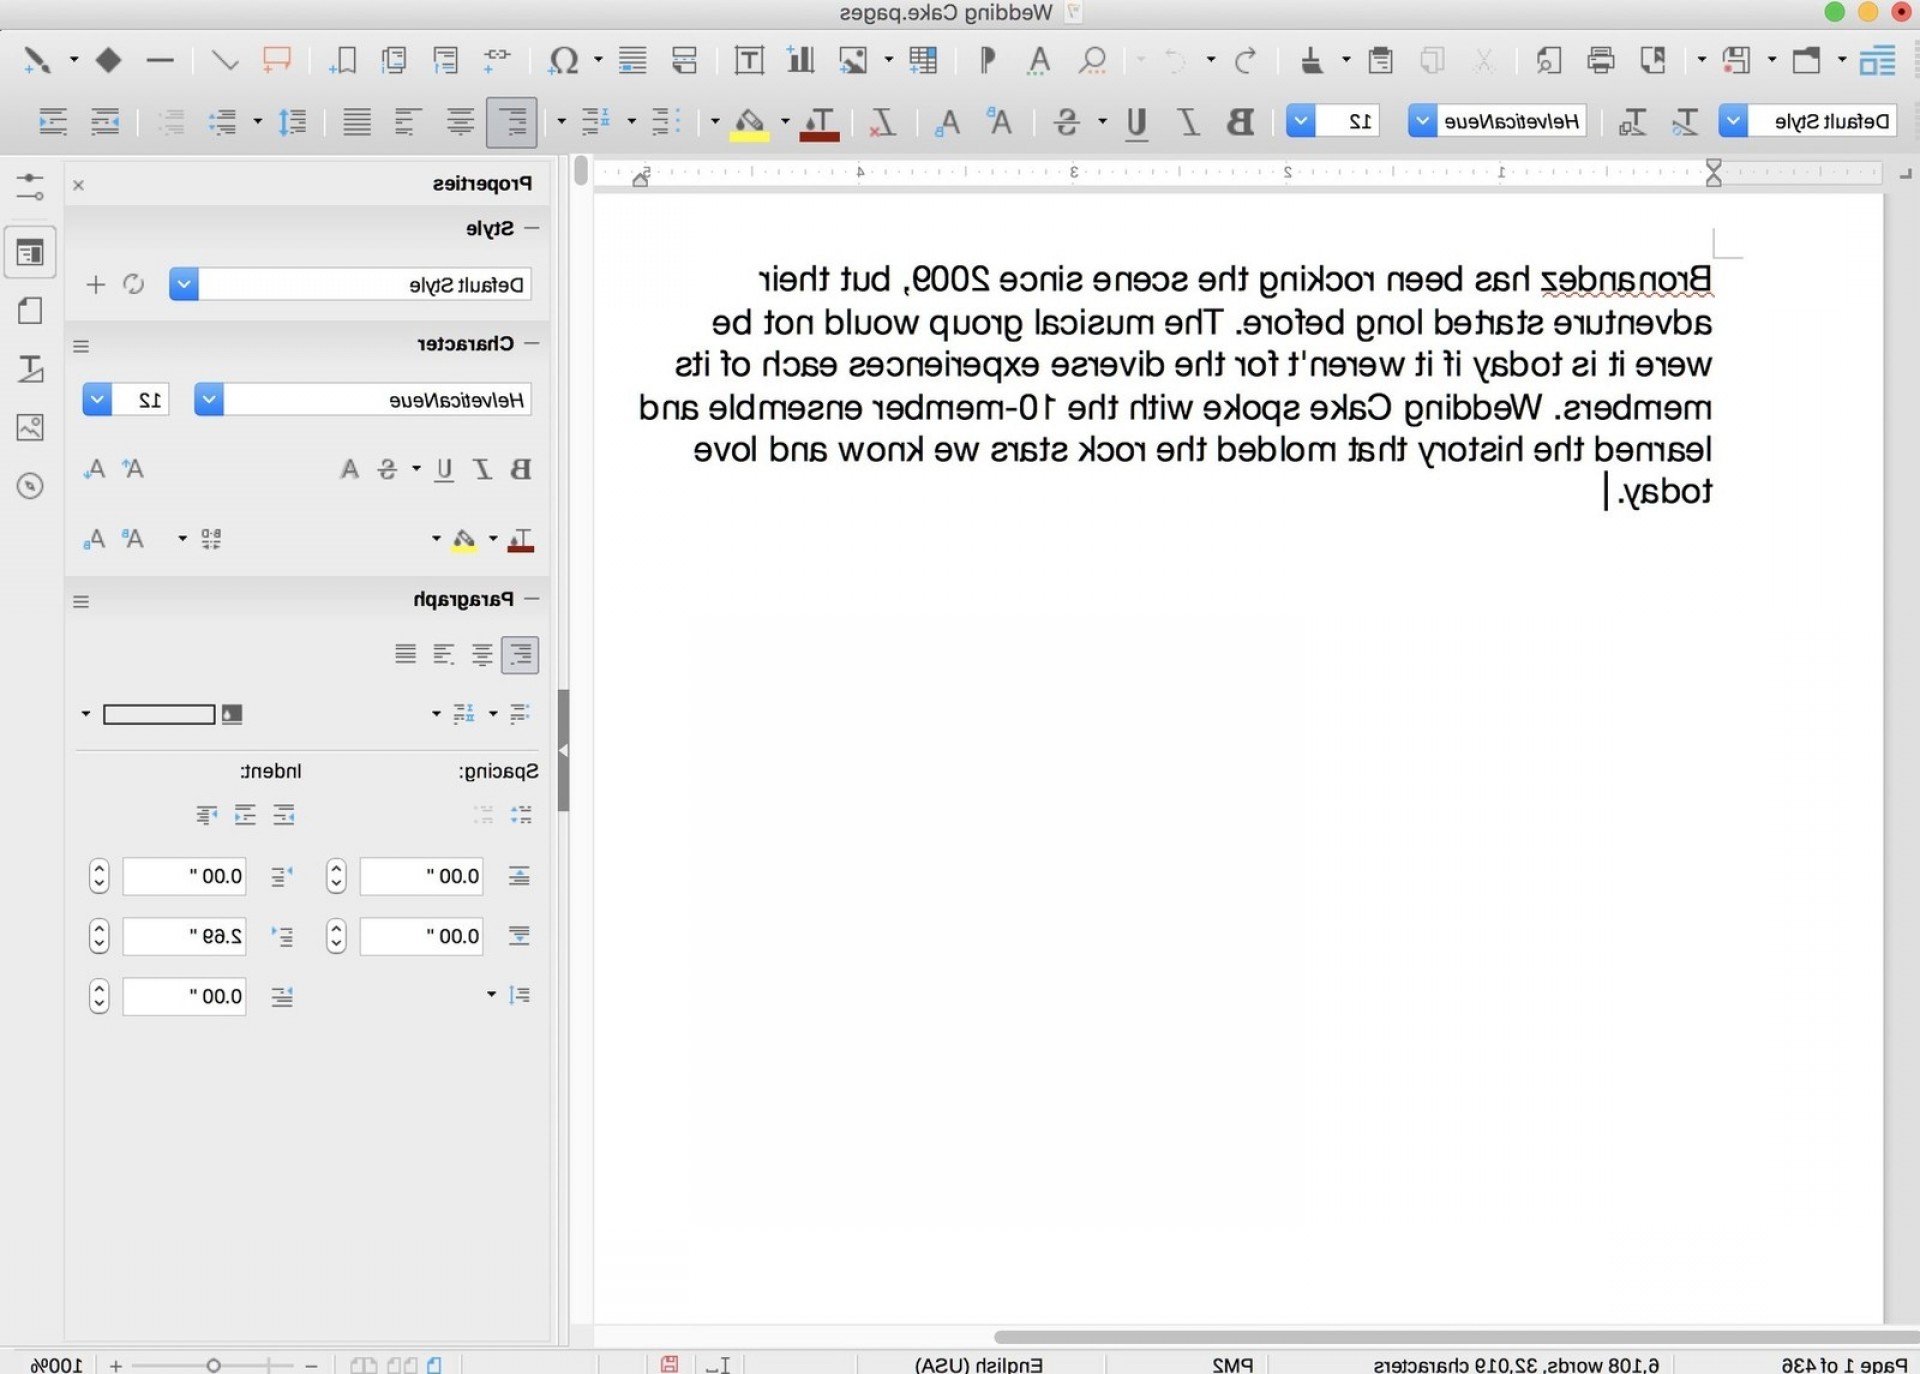This screenshot has width=1920, height=1374.
Task: Collapse the Character section header
Action: tap(531, 343)
